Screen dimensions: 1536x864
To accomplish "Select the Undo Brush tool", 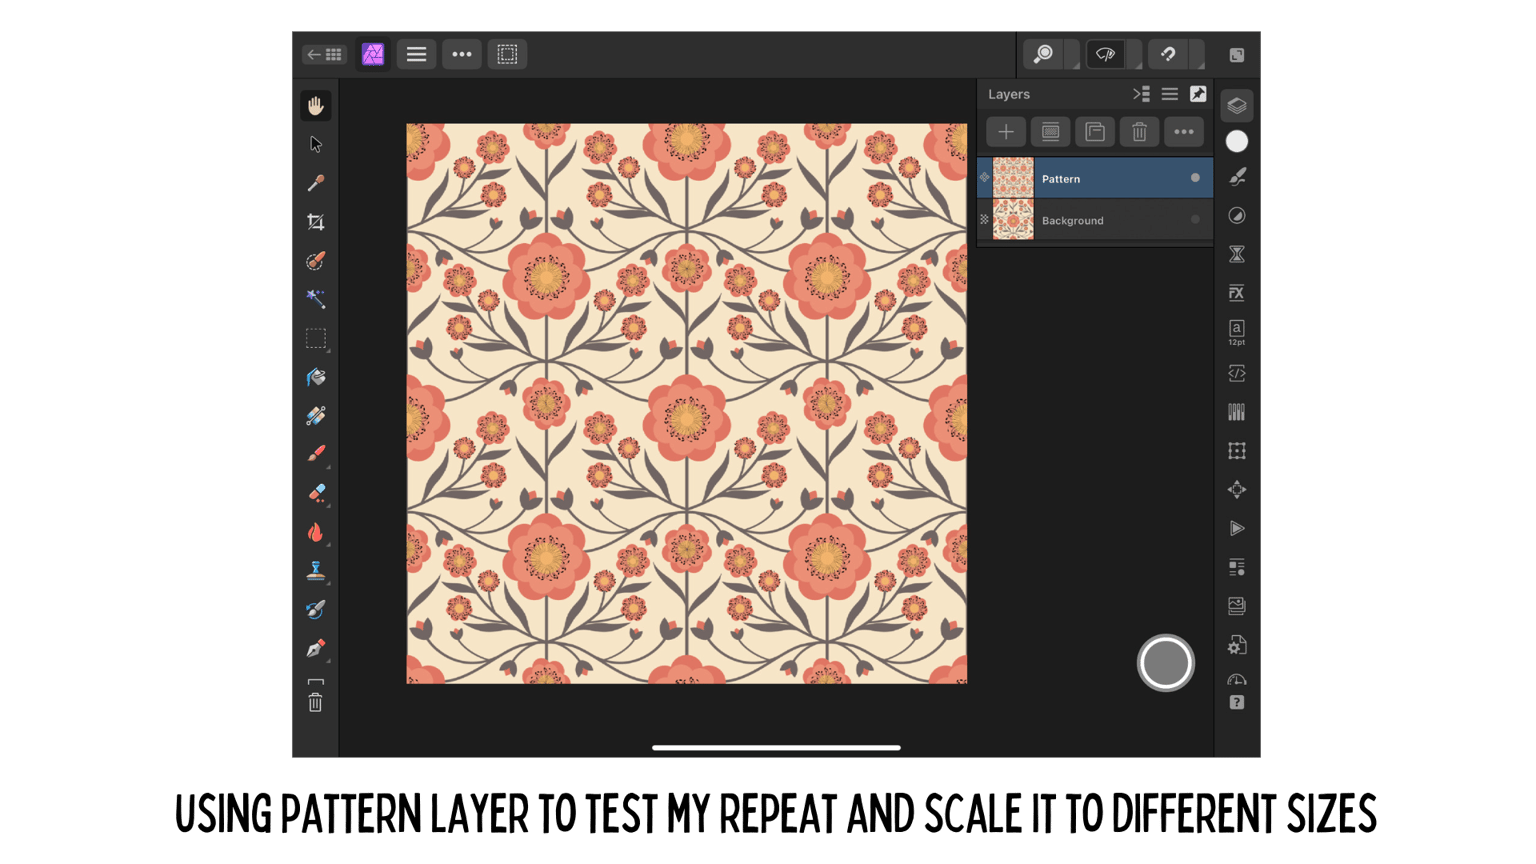I will point(316,610).
